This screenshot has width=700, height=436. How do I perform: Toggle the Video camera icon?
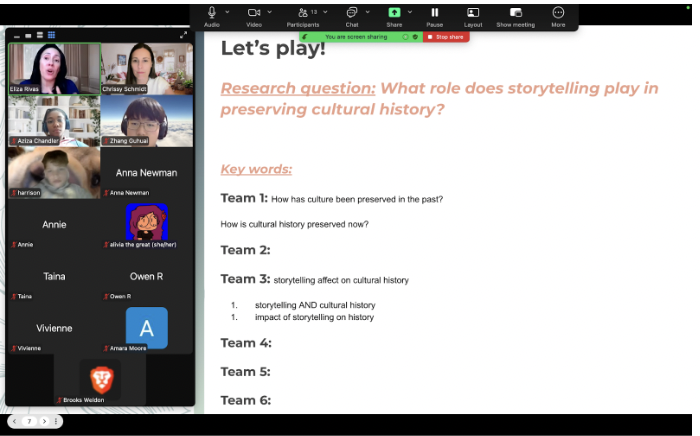(254, 12)
